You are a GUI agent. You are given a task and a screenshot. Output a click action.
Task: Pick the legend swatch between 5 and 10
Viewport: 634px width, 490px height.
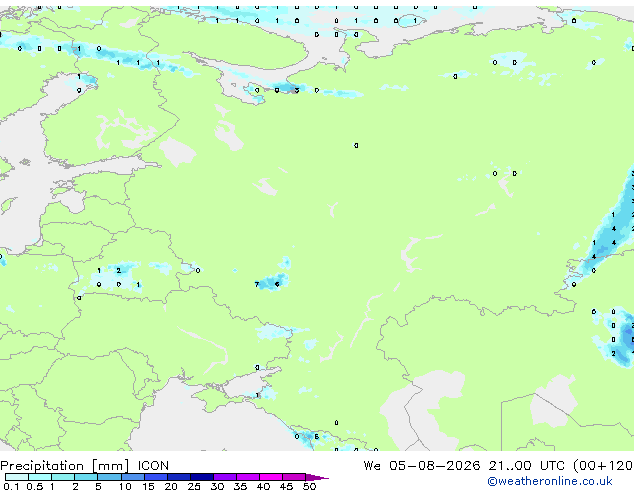tap(109, 477)
